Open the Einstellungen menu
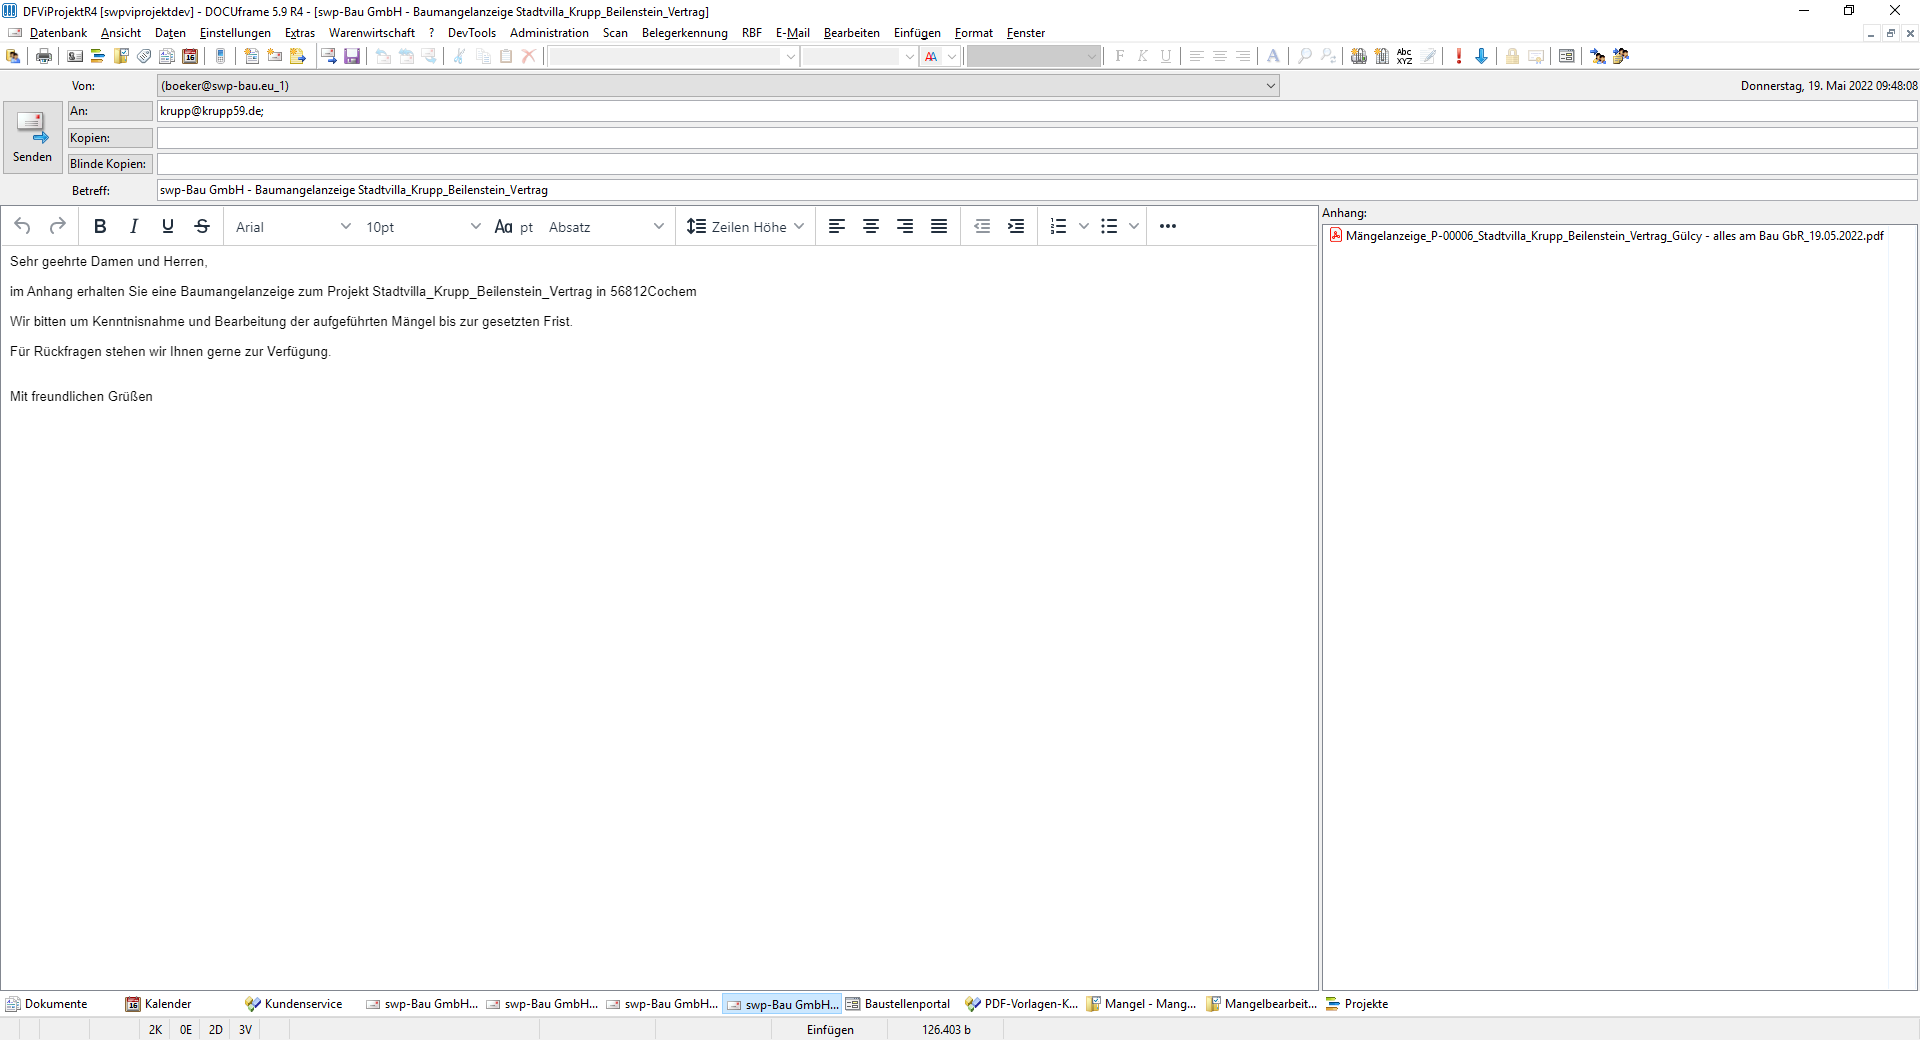 click(235, 33)
